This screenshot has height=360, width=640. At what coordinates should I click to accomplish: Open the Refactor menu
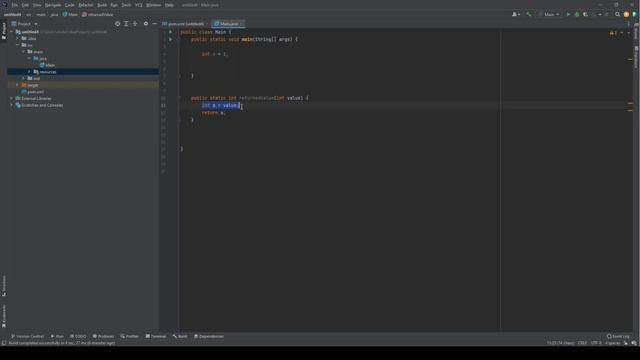coord(86,5)
